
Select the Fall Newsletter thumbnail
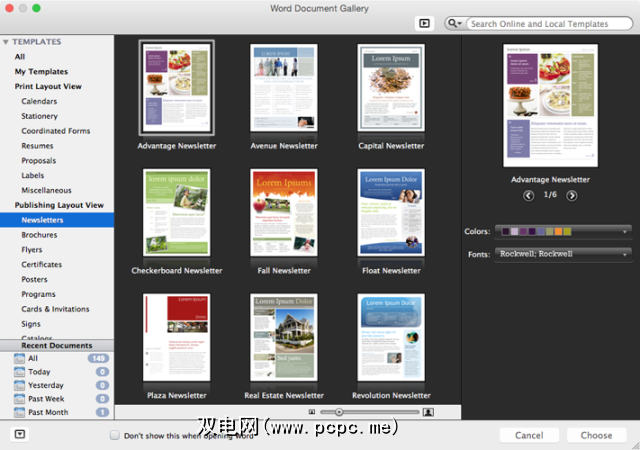pyautogui.click(x=284, y=212)
